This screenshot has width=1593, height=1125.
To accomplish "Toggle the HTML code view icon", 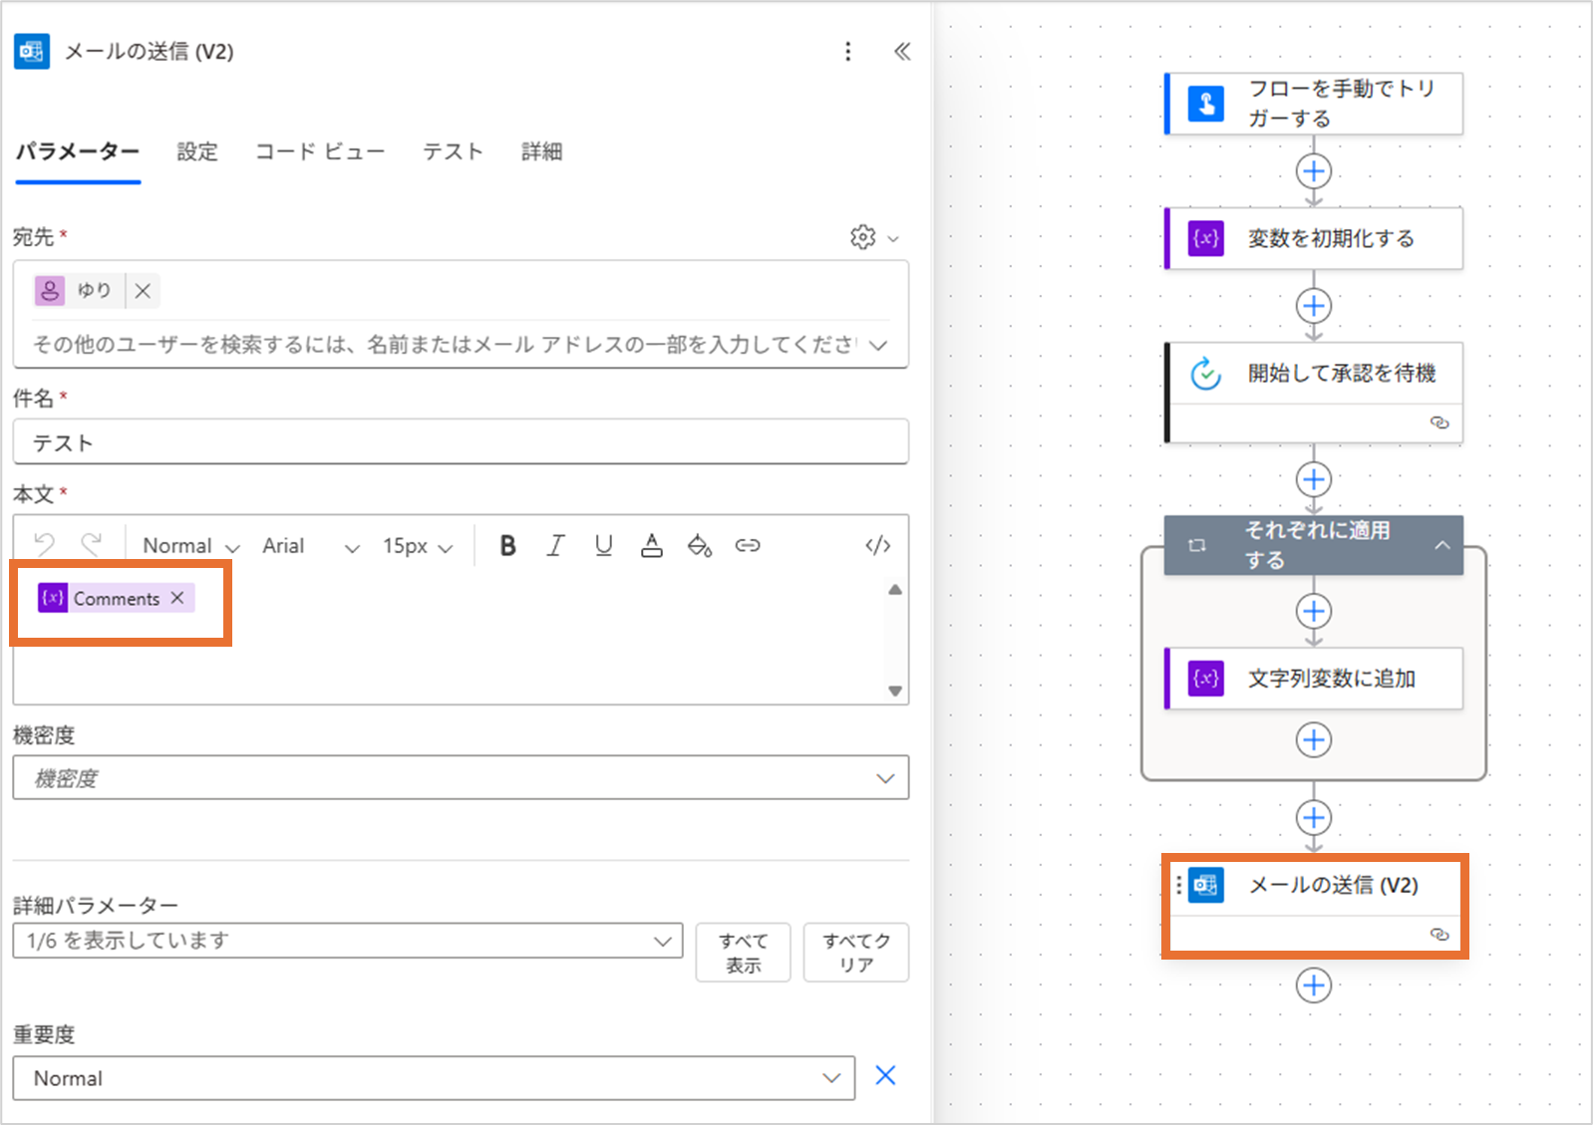I will point(877,545).
